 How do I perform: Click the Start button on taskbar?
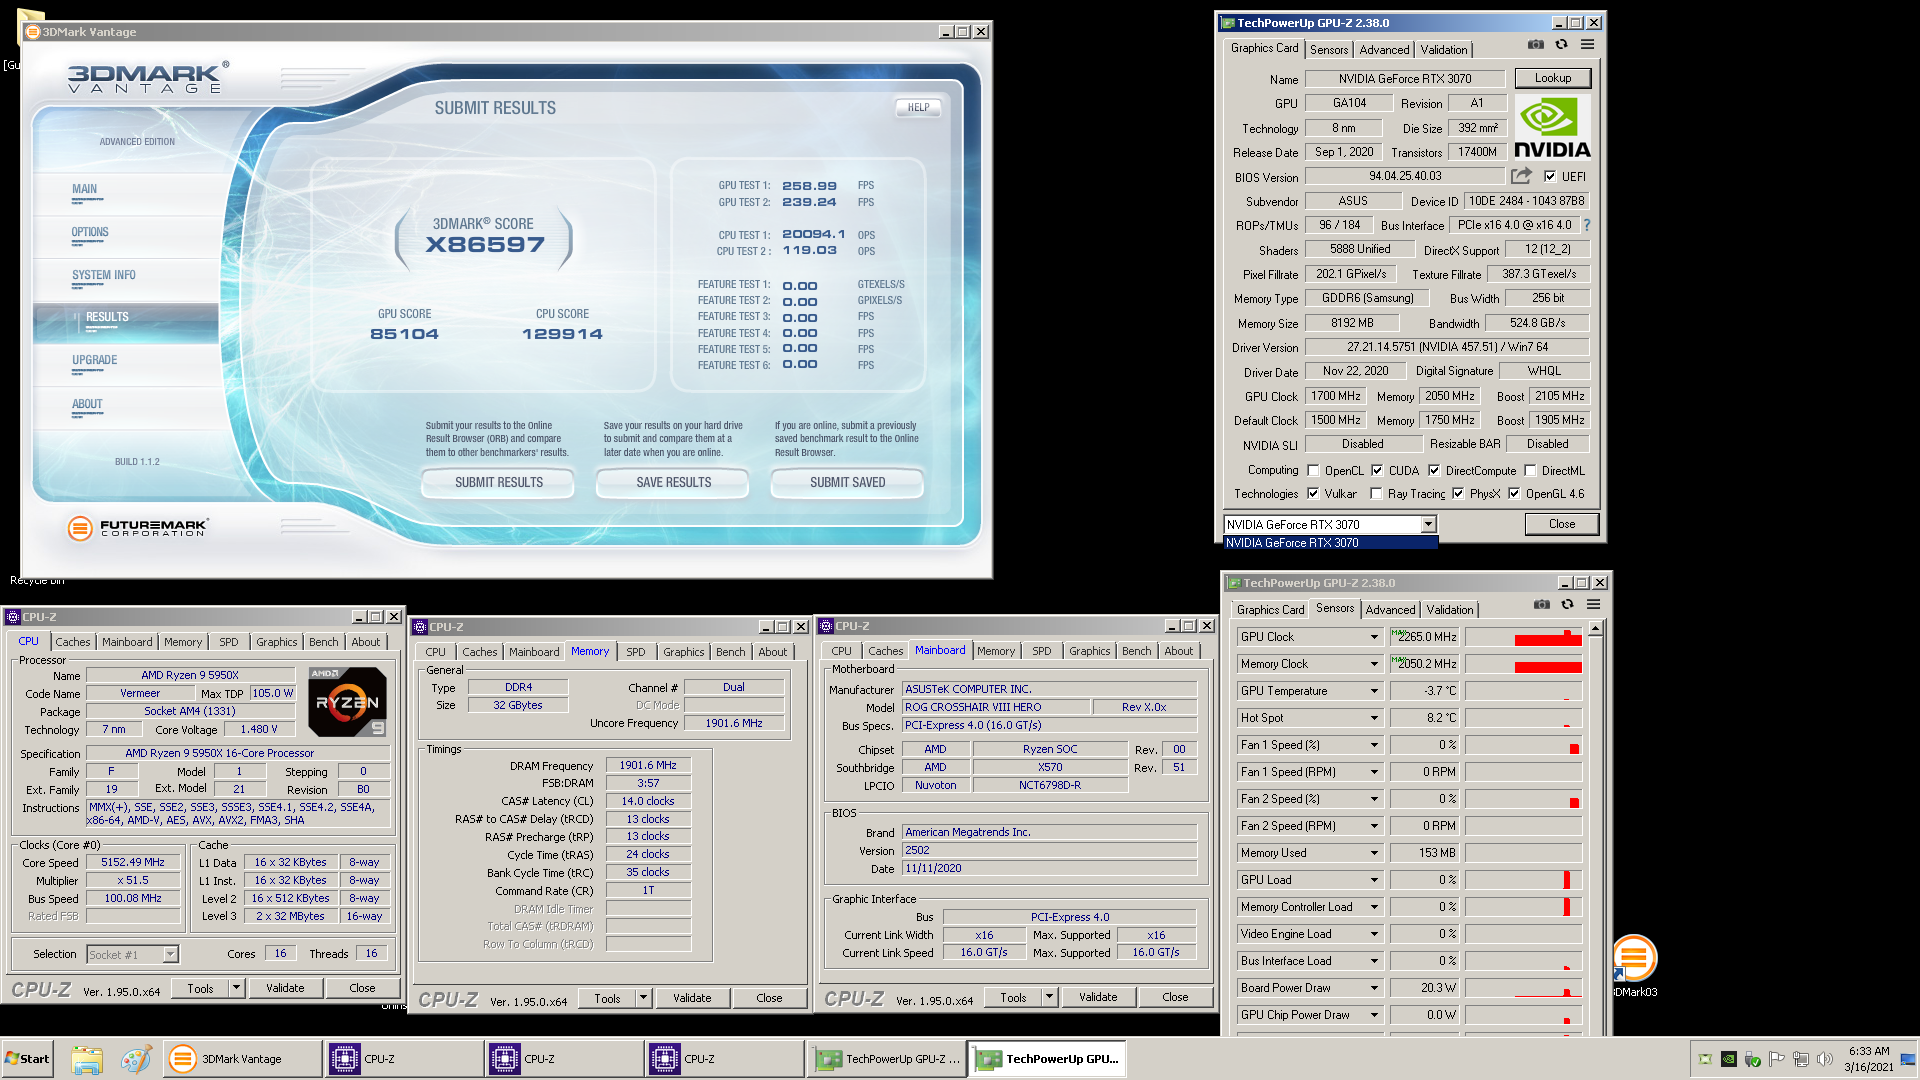coord(28,1059)
